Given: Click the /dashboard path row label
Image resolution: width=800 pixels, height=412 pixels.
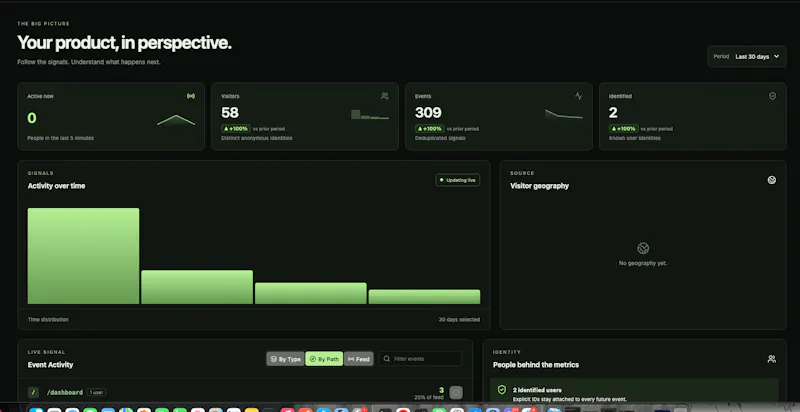Looking at the screenshot, I should point(65,393).
